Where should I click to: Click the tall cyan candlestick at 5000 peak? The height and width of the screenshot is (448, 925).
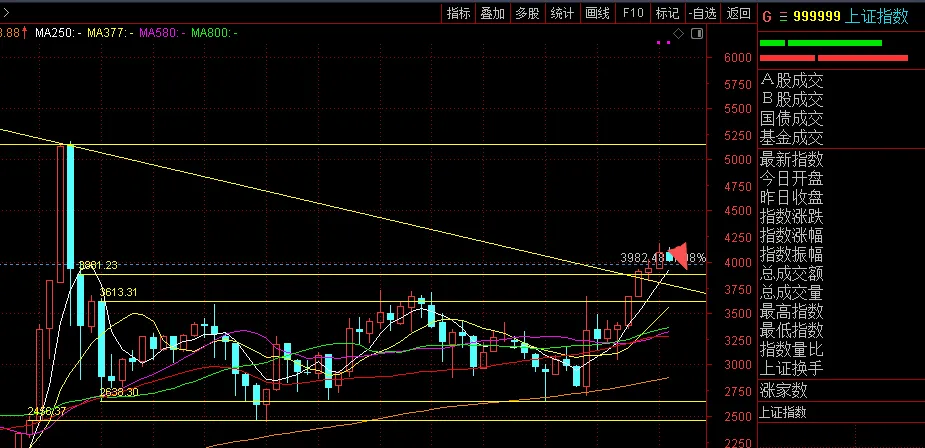71,207
